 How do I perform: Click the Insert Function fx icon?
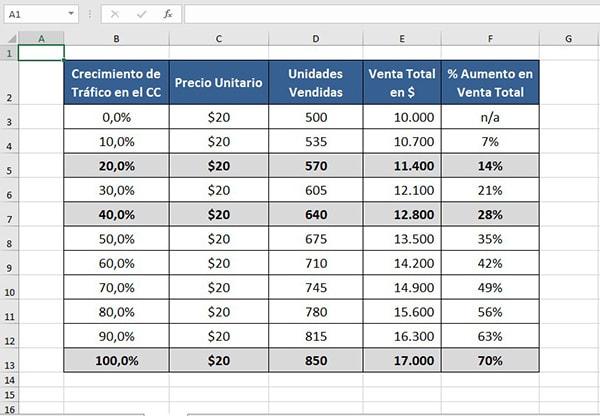pos(167,15)
